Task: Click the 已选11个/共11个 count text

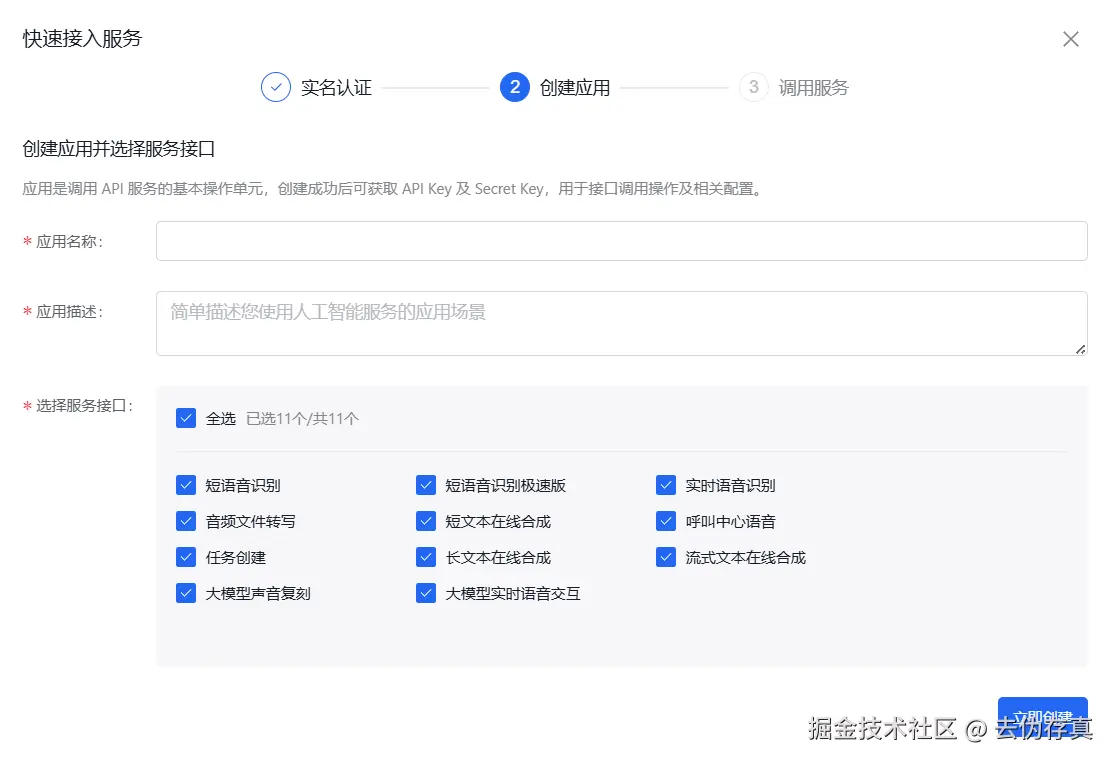Action: tap(302, 419)
